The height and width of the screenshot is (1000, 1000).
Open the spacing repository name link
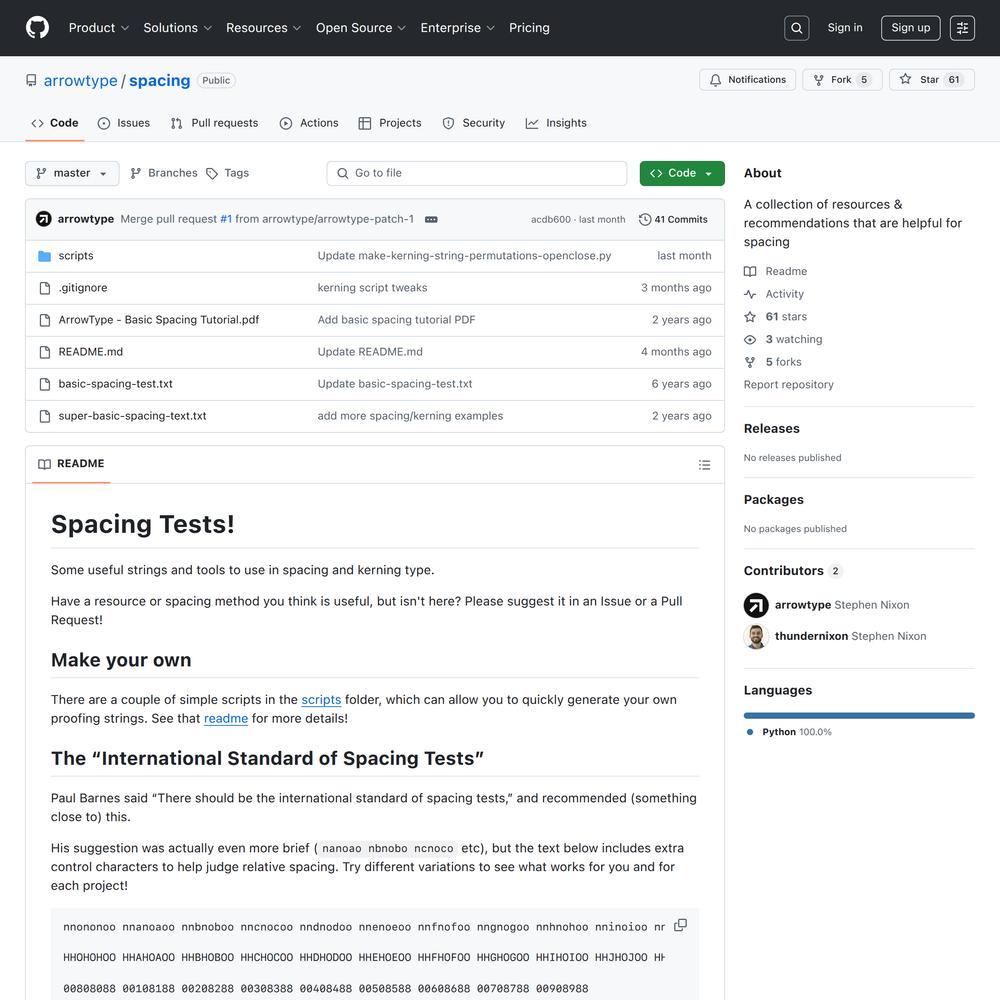tap(159, 81)
